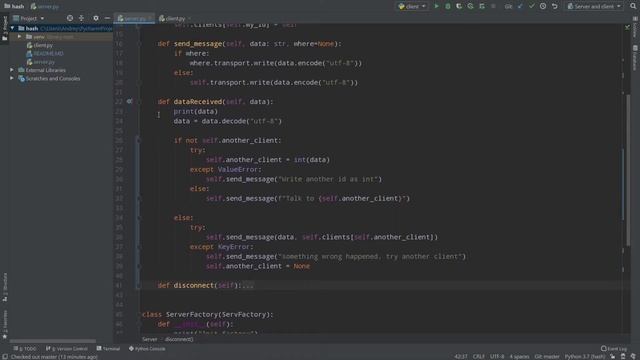Click the 4 spaces indent indicator

tap(519, 357)
